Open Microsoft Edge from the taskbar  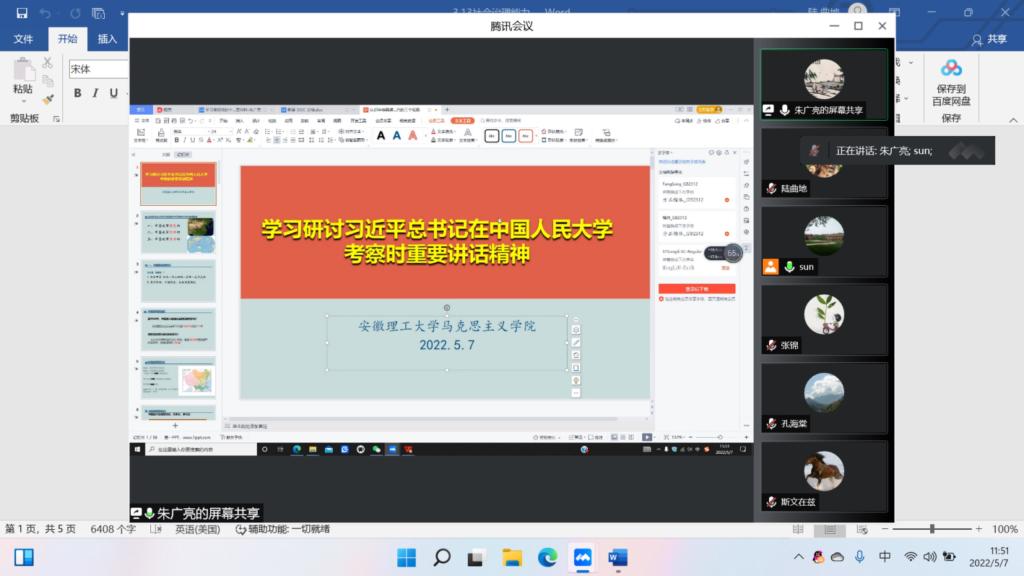pyautogui.click(x=546, y=557)
